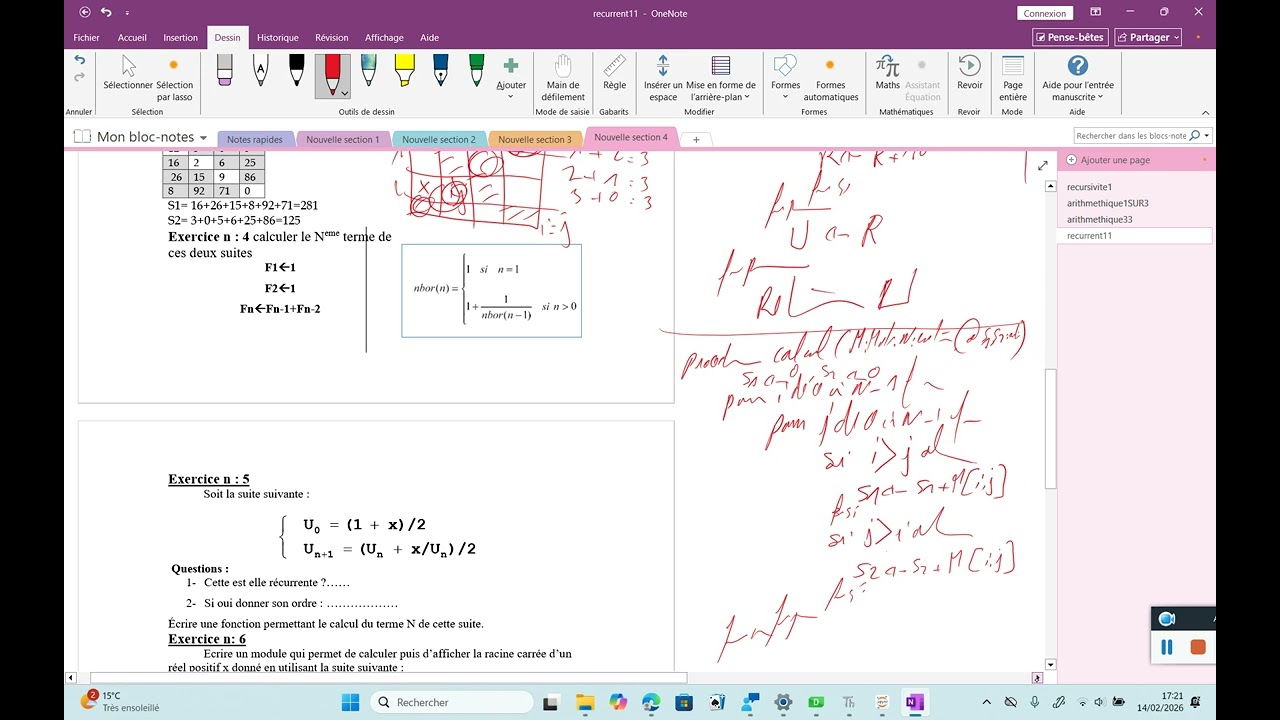The image size is (1280, 720).
Task: Open the red pen options dropdown
Action: point(344,93)
